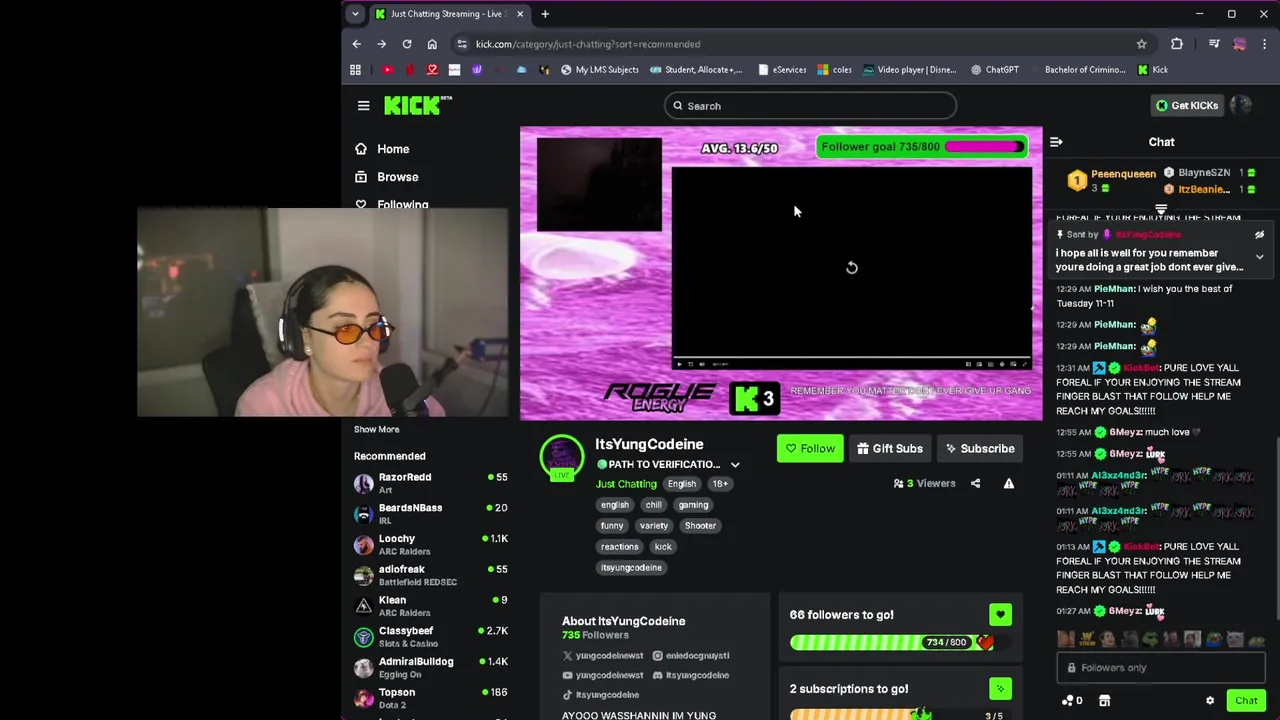The height and width of the screenshot is (720, 1280).
Task: Click the browser address bar URL
Action: (588, 44)
